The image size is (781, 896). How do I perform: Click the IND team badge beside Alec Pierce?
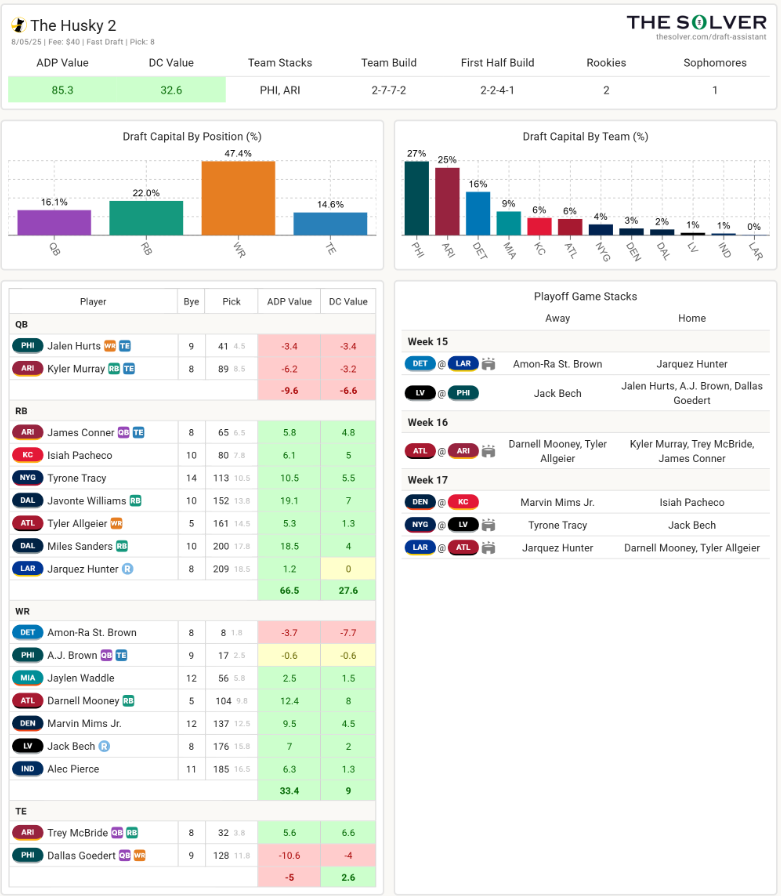click(28, 769)
